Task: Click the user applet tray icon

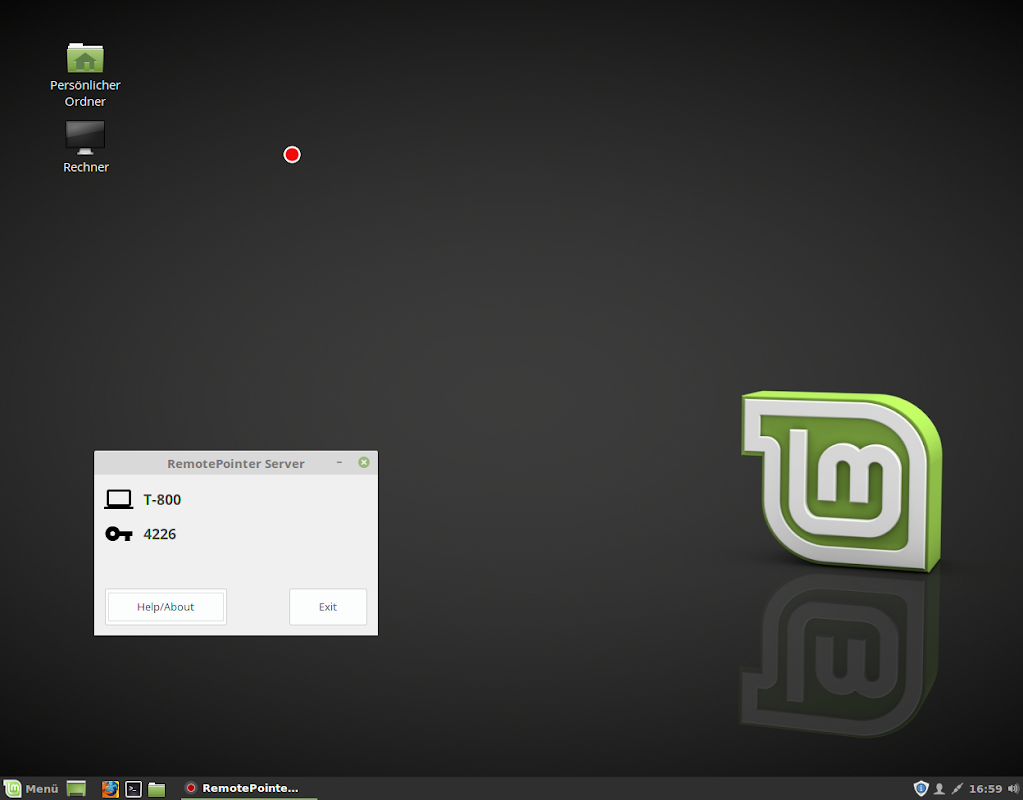Action: coord(939,789)
